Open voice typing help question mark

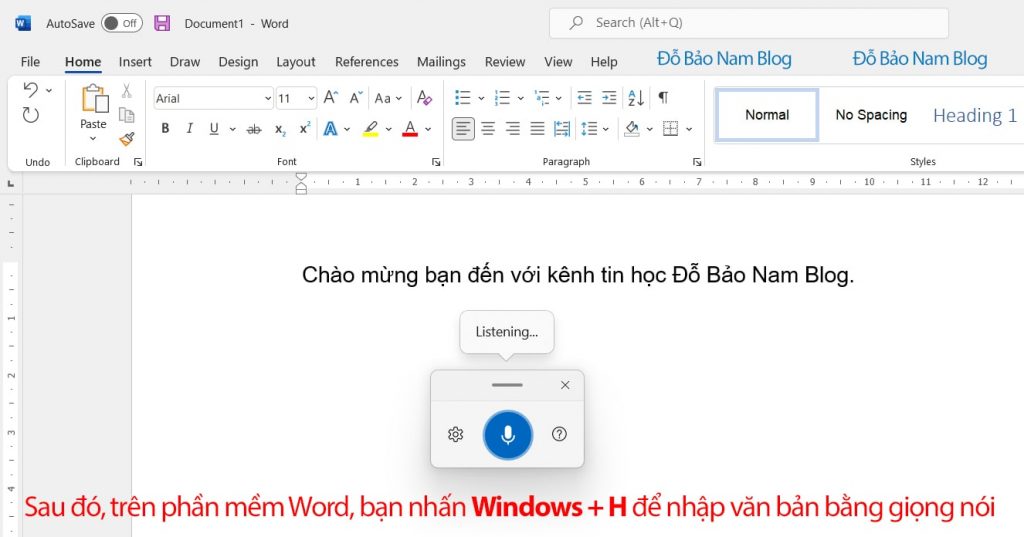pyautogui.click(x=560, y=434)
